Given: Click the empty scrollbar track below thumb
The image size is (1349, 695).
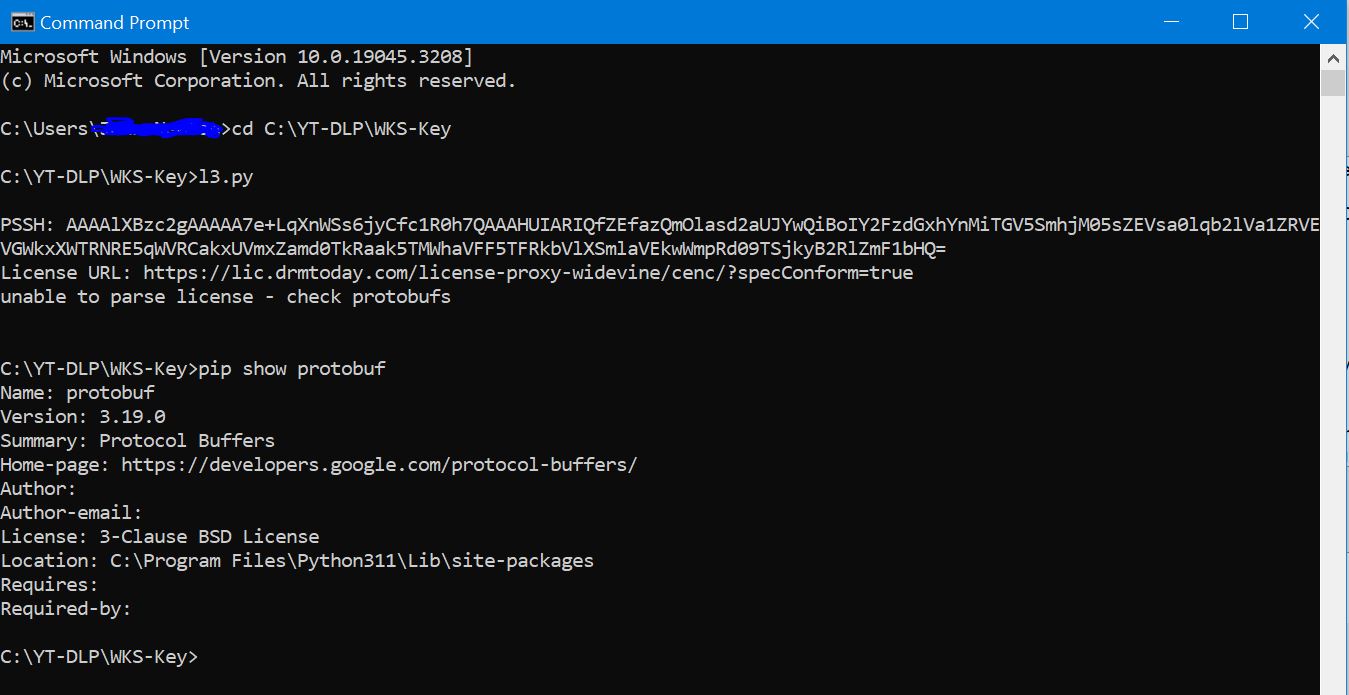Looking at the screenshot, I should click(1333, 400).
